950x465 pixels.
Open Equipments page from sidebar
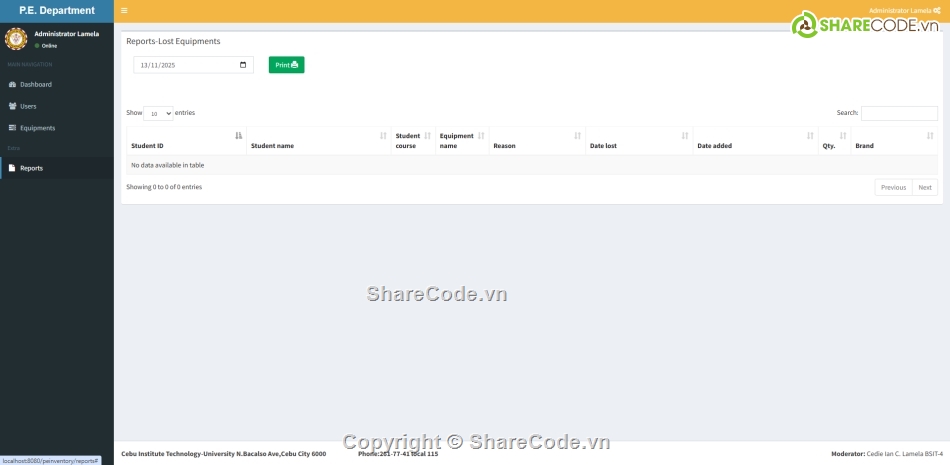[x=37, y=128]
